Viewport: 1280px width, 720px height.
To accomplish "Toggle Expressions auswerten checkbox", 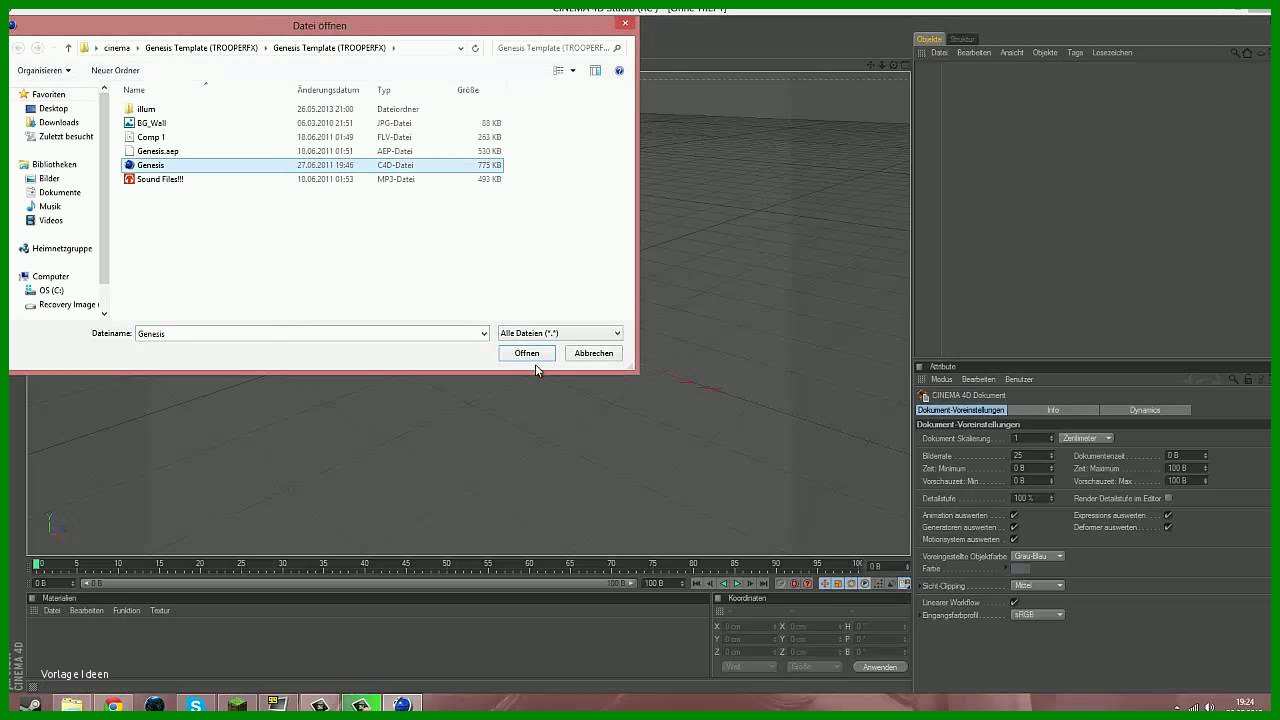I will (1168, 516).
